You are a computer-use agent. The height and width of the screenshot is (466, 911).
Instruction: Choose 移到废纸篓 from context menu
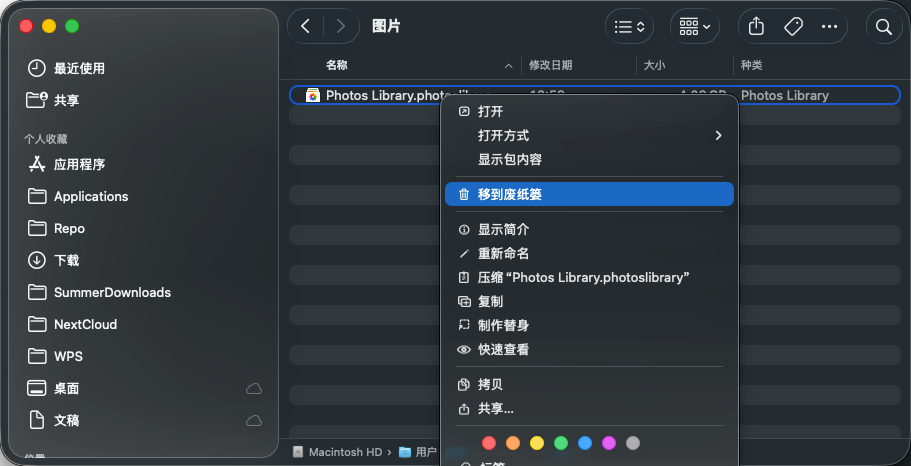click(x=510, y=194)
